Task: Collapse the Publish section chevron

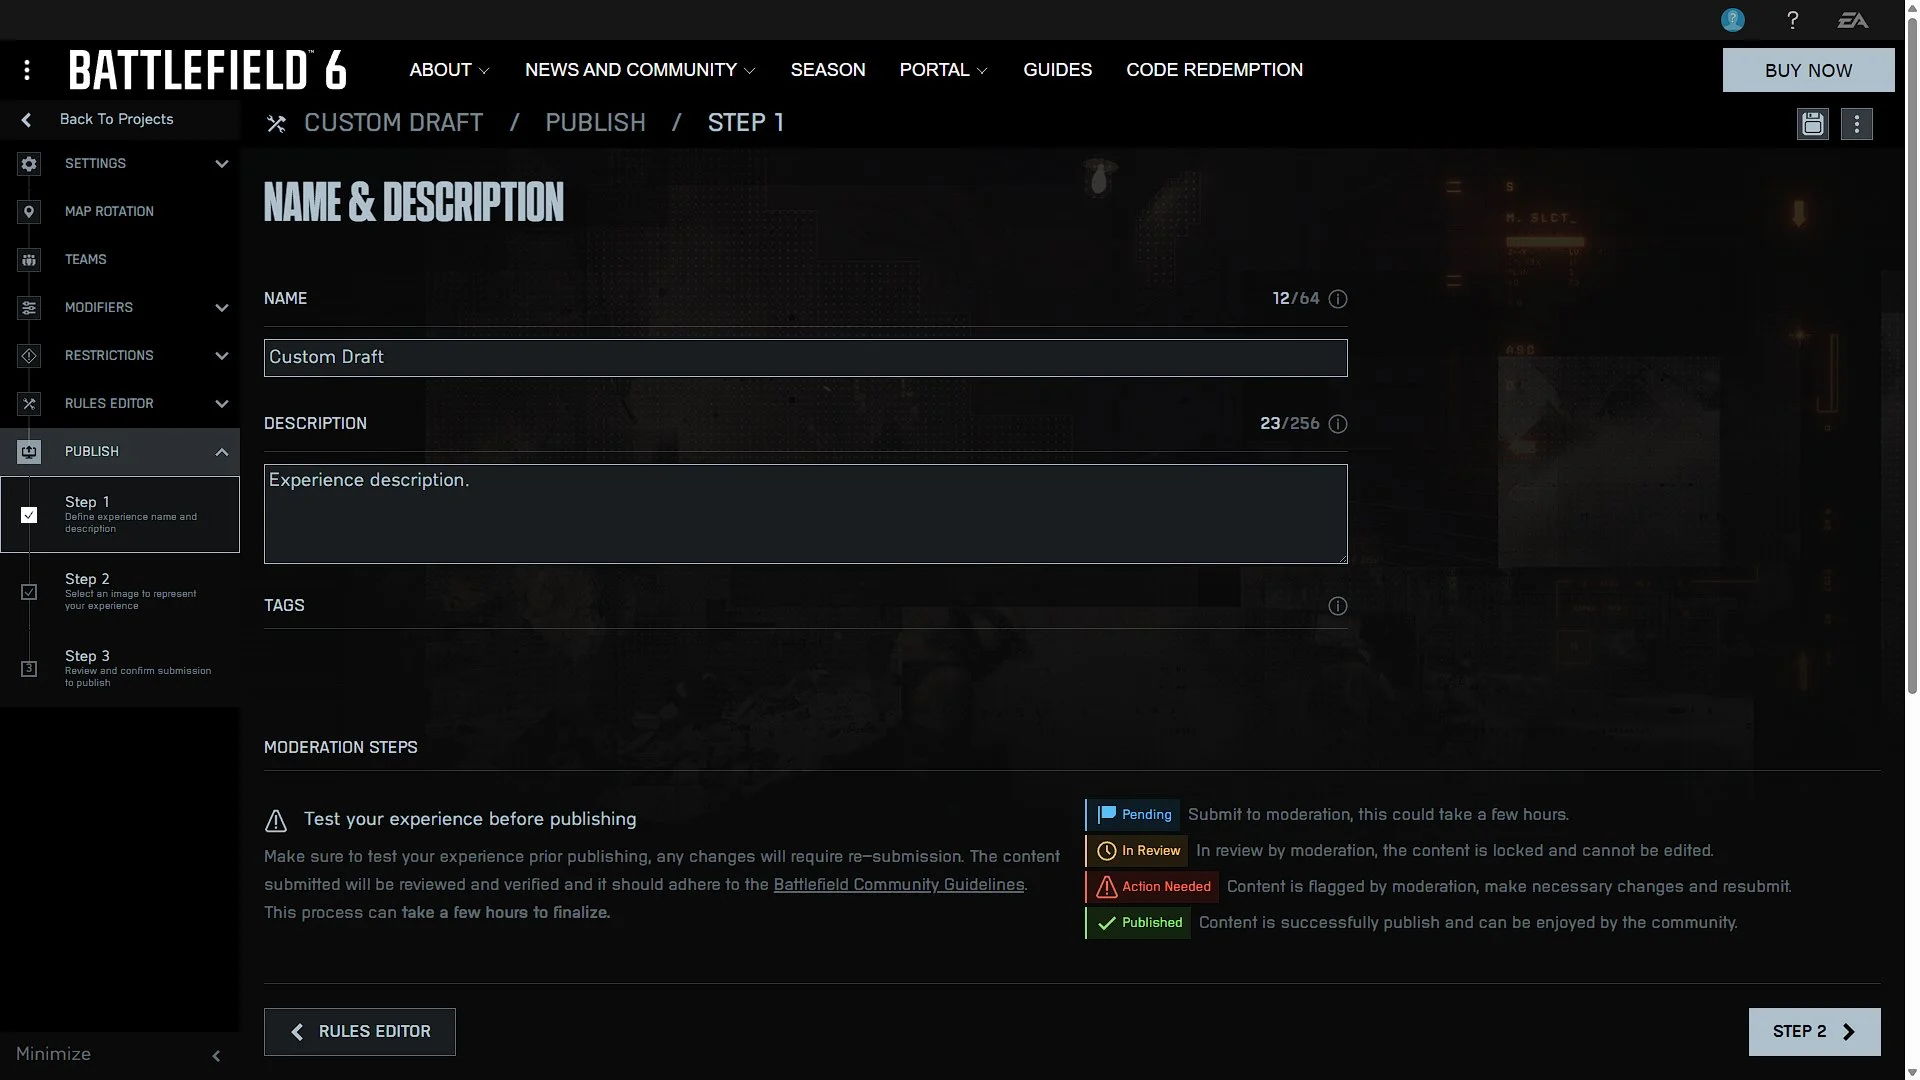Action: (x=222, y=452)
